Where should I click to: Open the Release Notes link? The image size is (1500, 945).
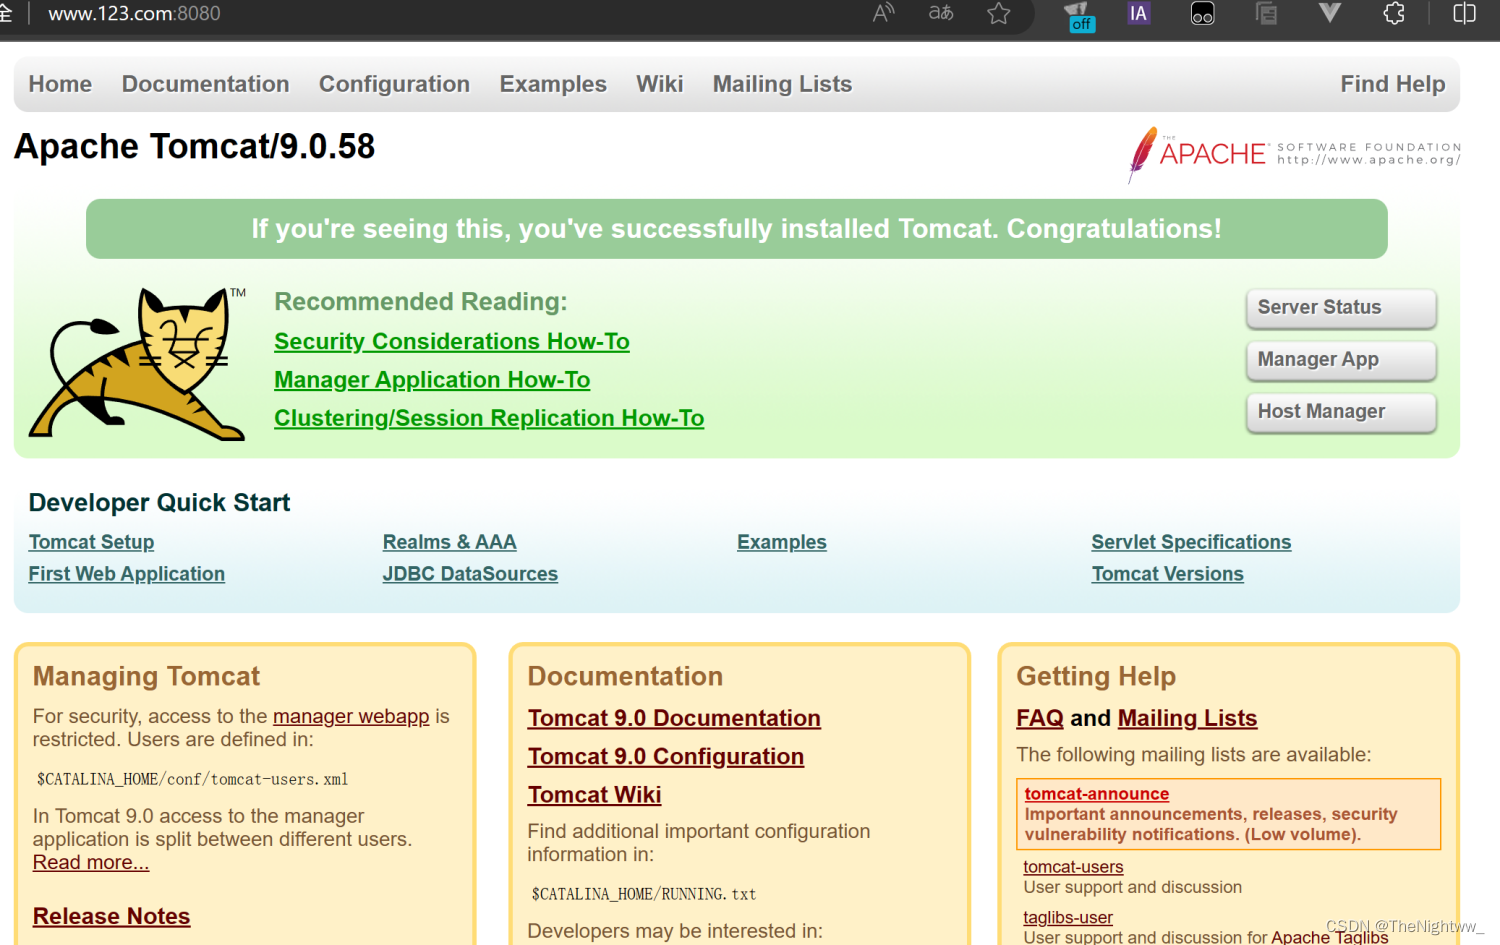pyautogui.click(x=111, y=916)
